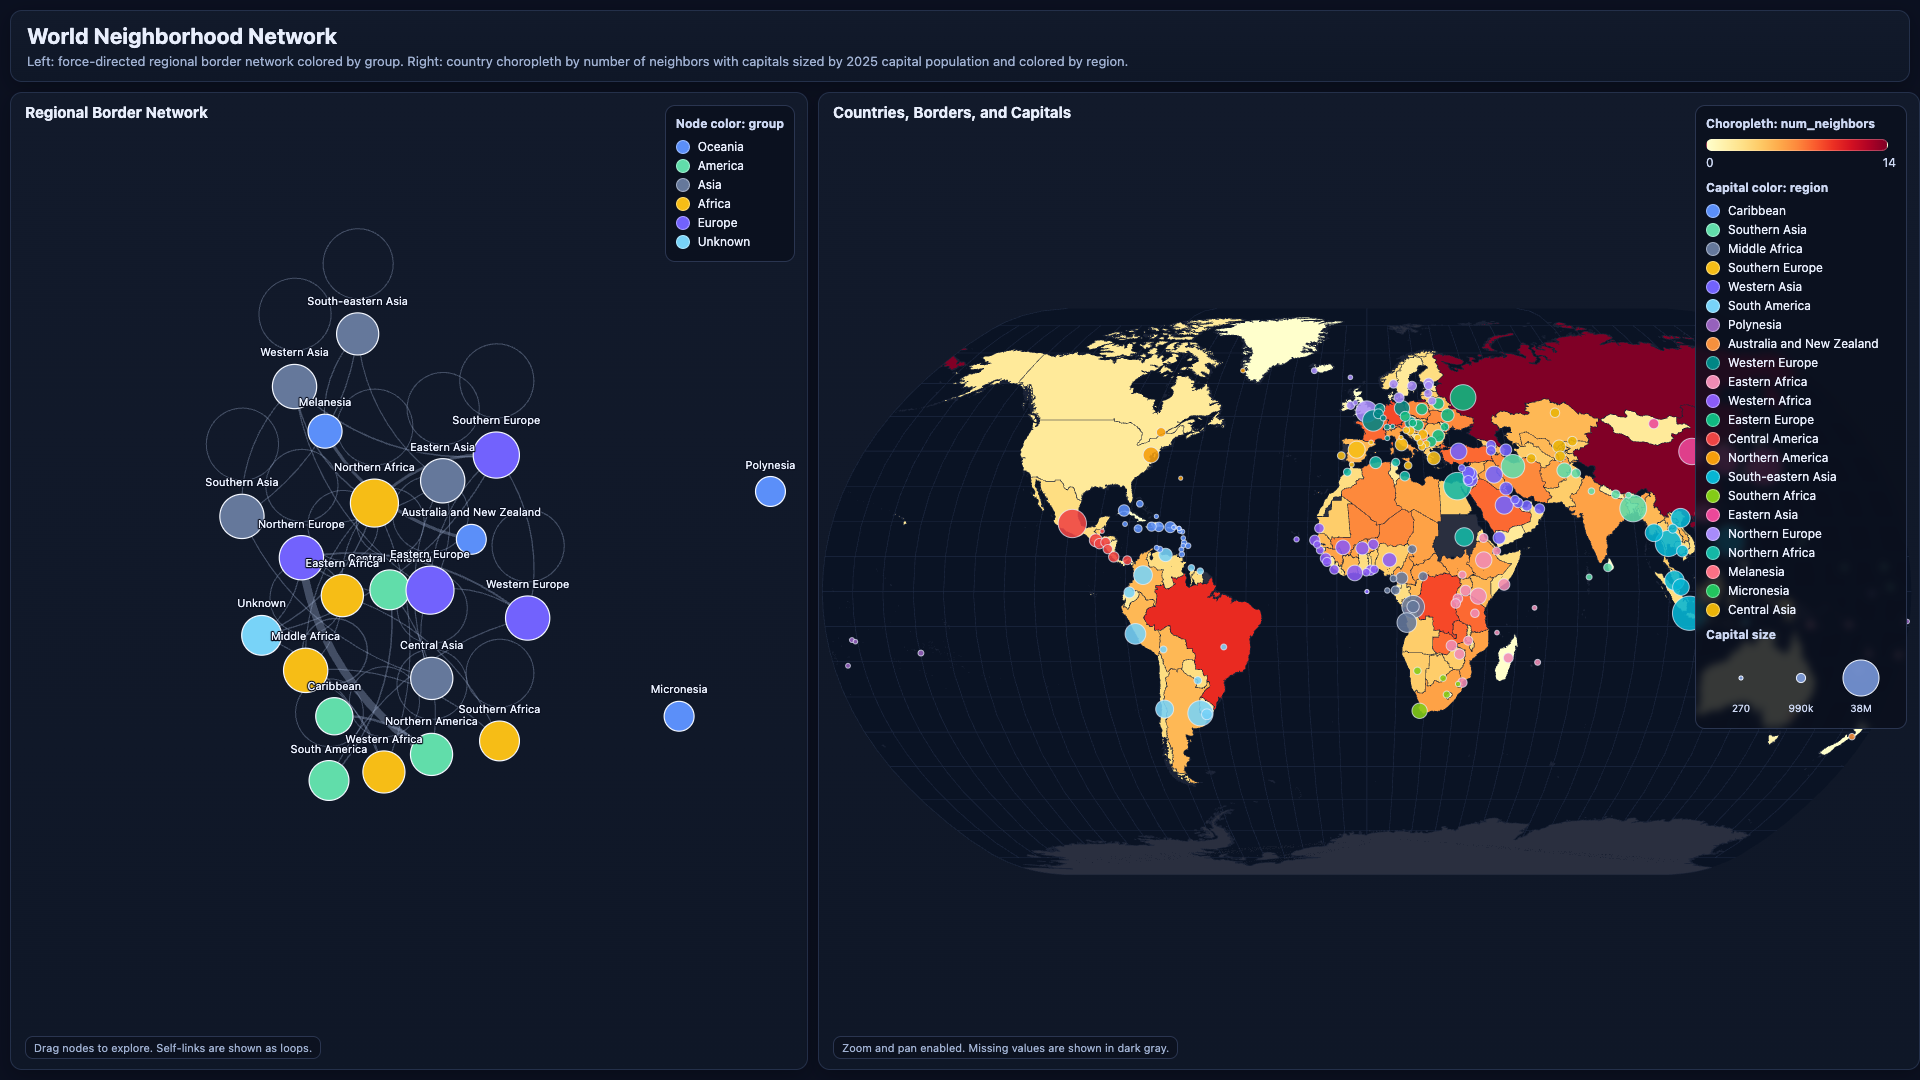Viewport: 1920px width, 1080px height.
Task: Select the Western Europe node
Action: click(527, 618)
